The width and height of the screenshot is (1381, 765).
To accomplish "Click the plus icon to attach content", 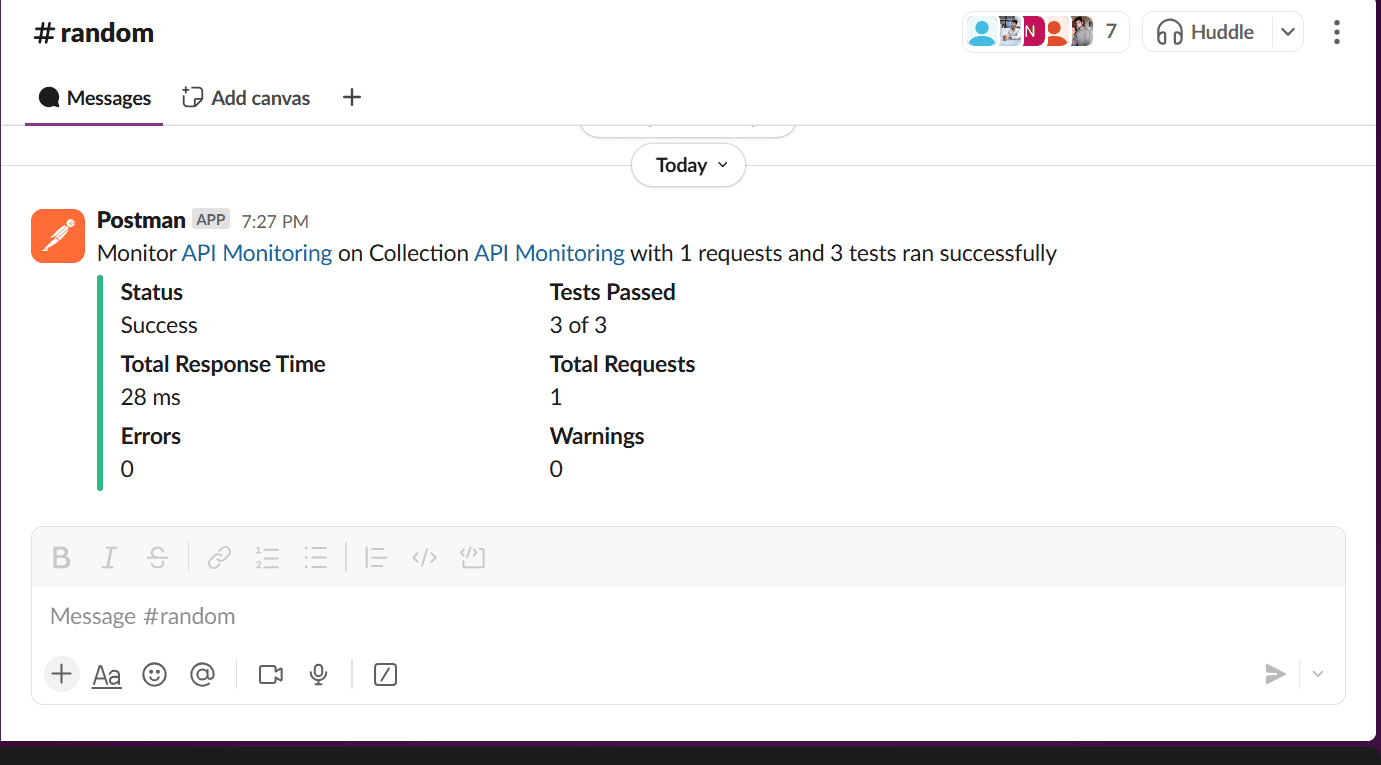I will pos(61,674).
